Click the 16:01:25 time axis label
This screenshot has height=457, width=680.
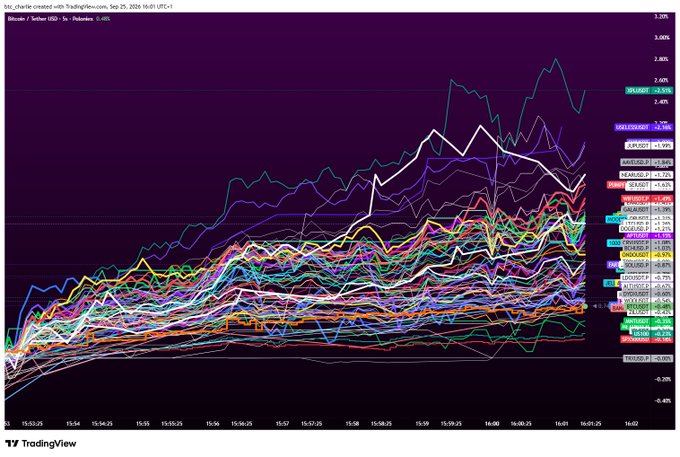[x=590, y=424]
